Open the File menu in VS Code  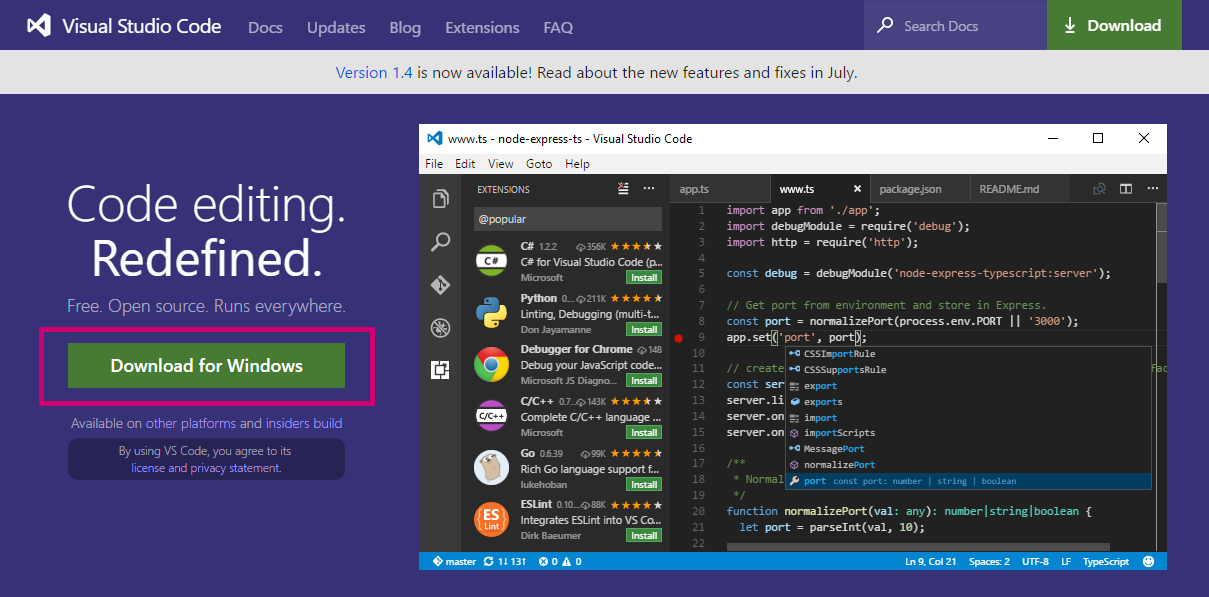[434, 164]
